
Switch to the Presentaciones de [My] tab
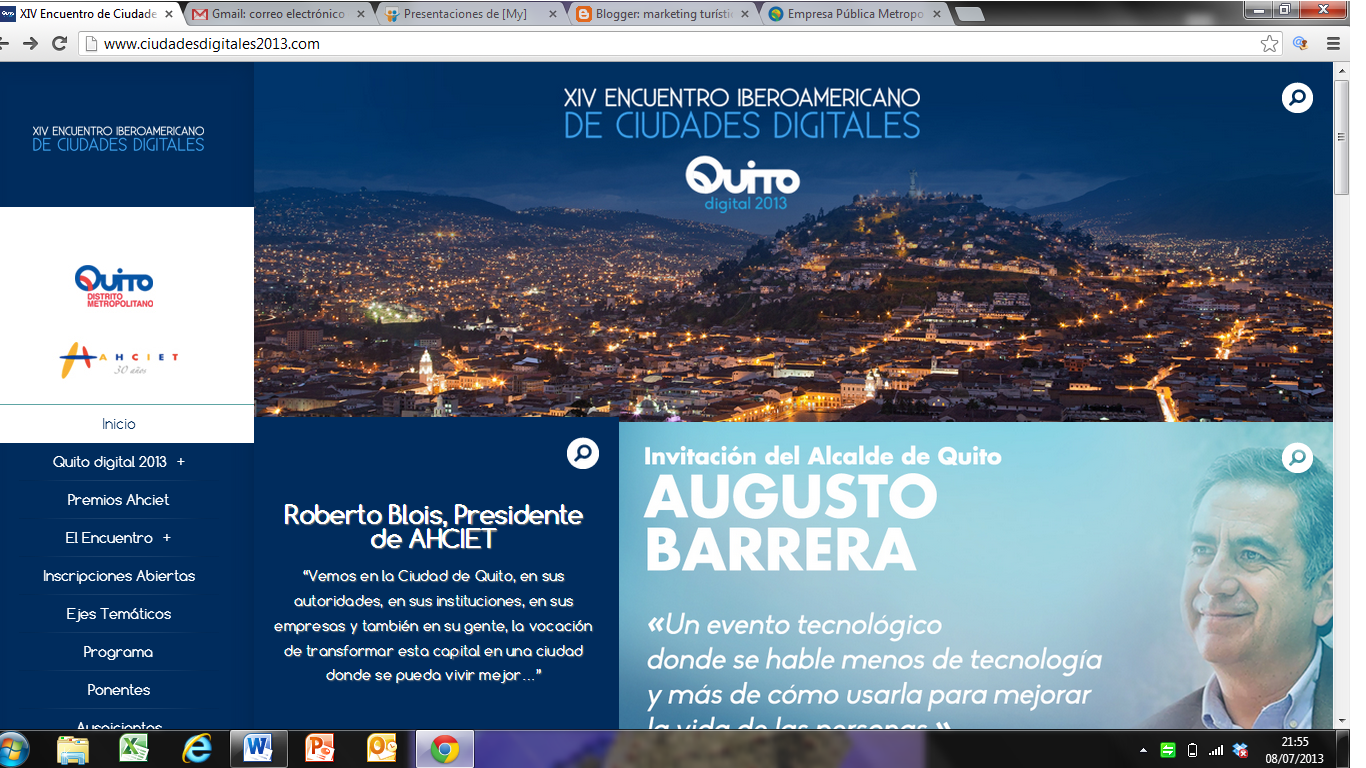point(469,14)
